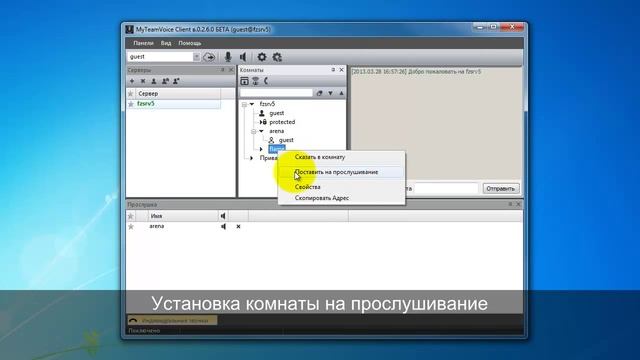Click the chat welcome message on fzsrv5
Image resolution: width=640 pixels, height=360 pixels.
coord(416,72)
